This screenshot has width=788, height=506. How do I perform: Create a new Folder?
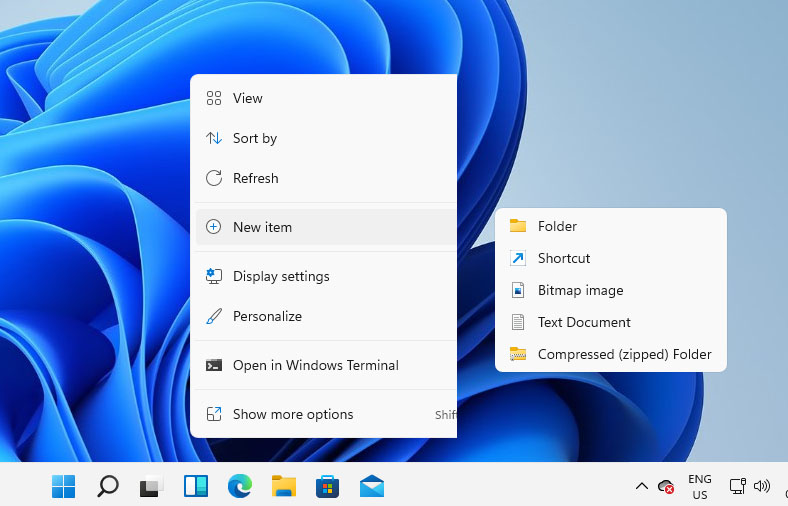[x=611, y=226]
